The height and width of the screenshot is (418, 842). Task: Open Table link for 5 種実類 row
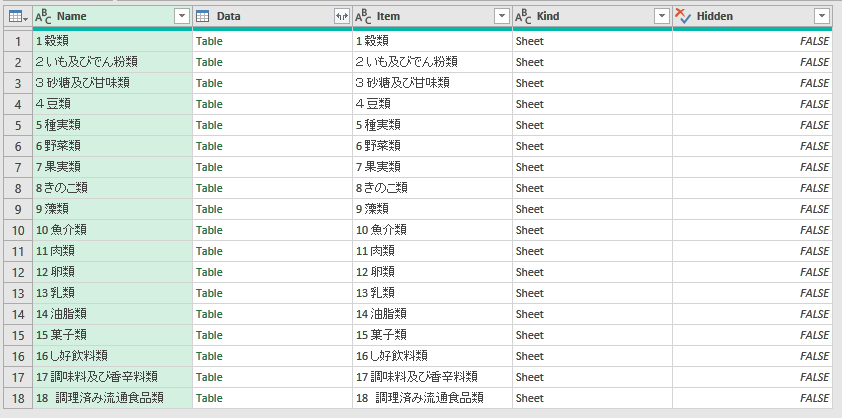pos(209,125)
